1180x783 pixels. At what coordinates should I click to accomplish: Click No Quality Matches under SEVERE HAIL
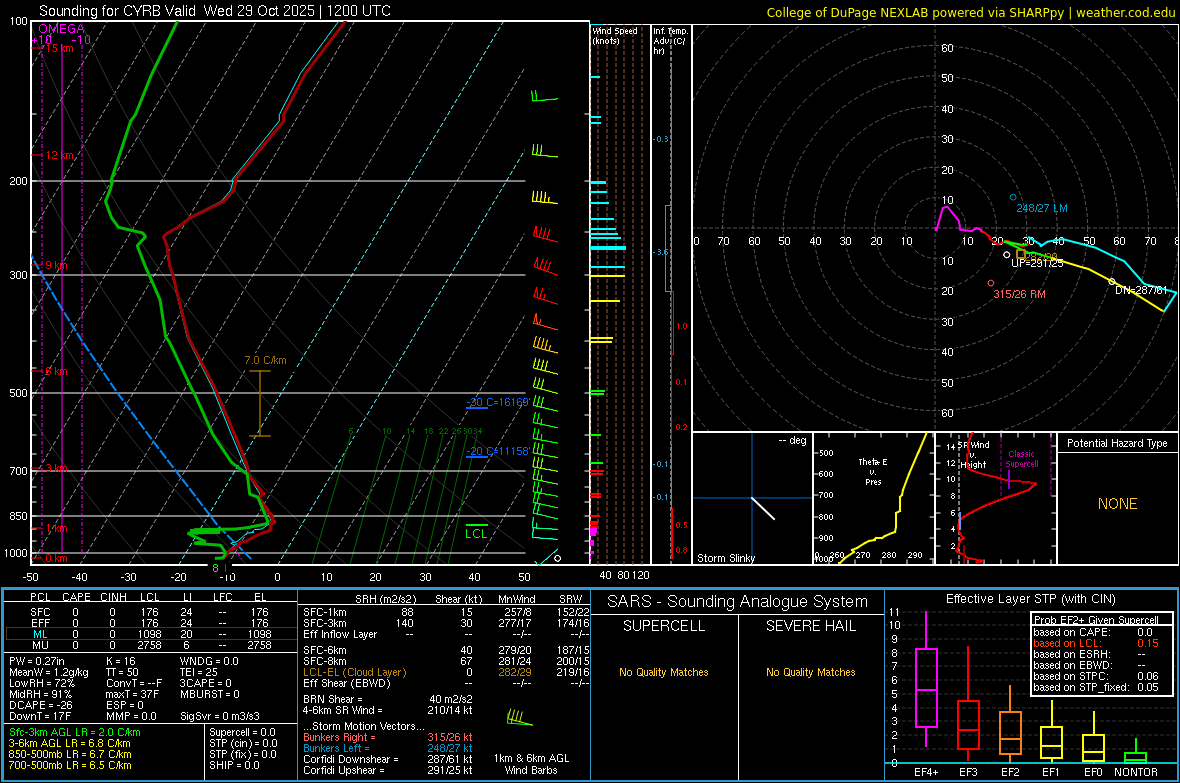tap(810, 672)
